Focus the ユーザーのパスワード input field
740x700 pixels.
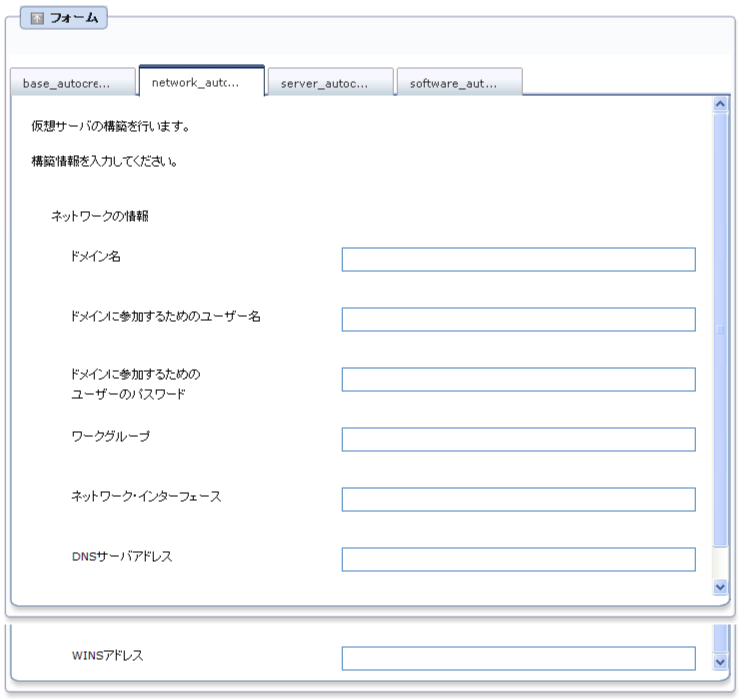point(518,380)
